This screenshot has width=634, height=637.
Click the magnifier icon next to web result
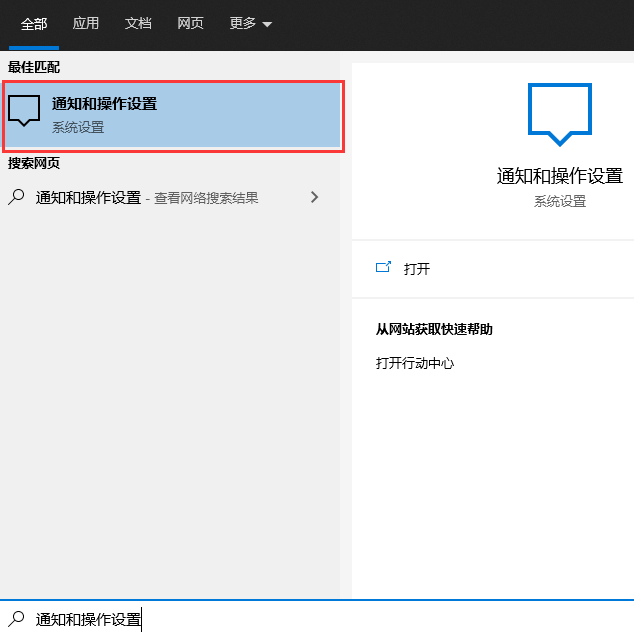(16, 197)
